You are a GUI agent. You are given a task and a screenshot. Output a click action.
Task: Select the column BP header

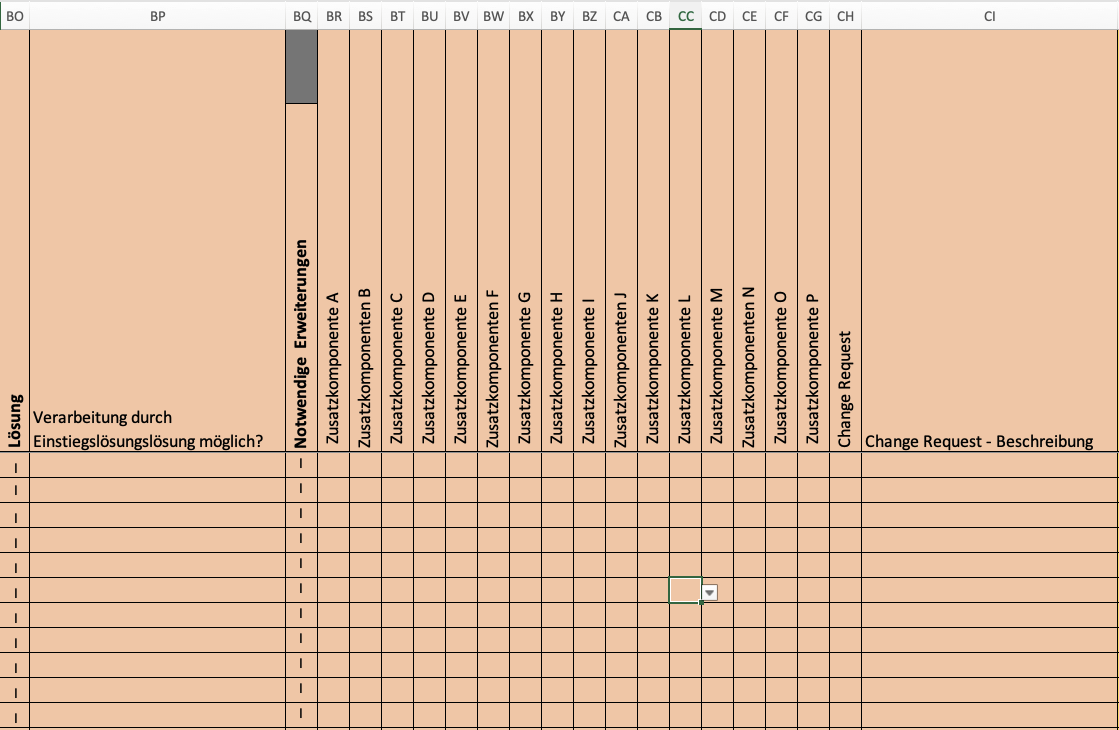click(157, 16)
